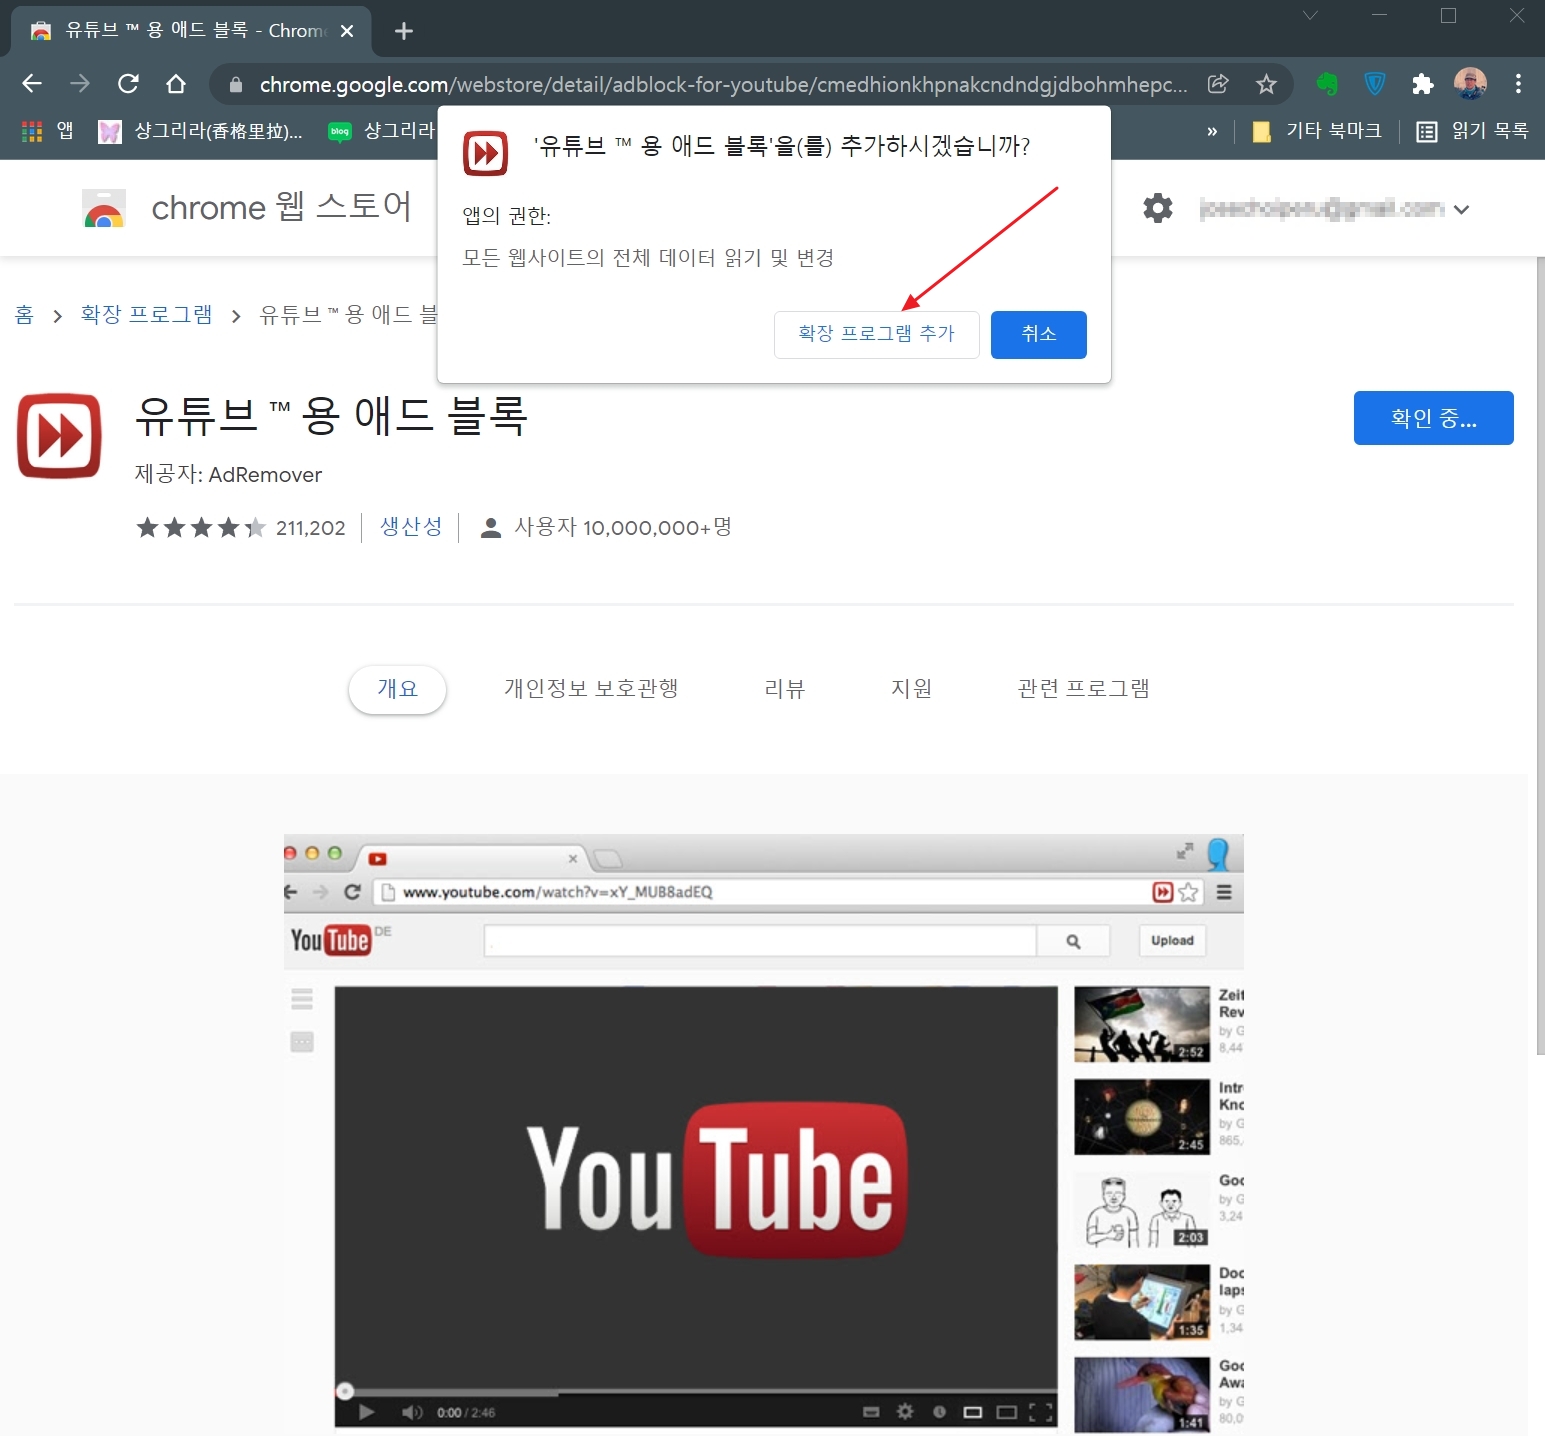This screenshot has height=1436, width=1545.
Task: Open the Extensions puzzle piece menu
Action: tap(1422, 84)
